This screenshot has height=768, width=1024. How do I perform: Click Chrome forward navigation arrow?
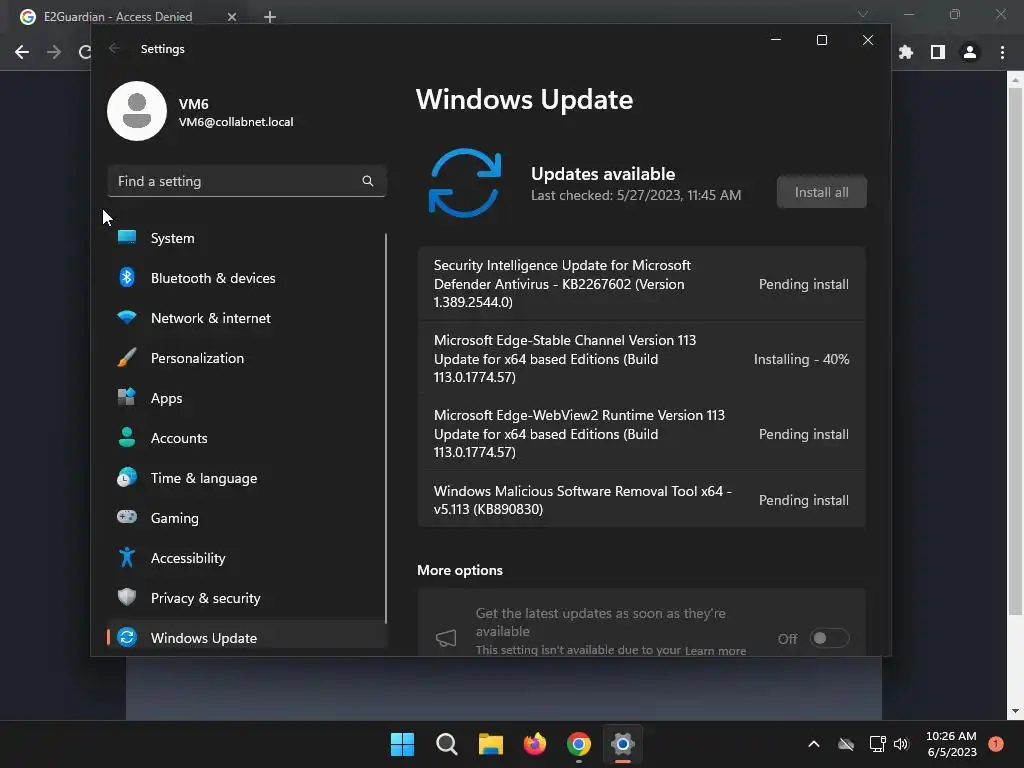click(x=54, y=52)
